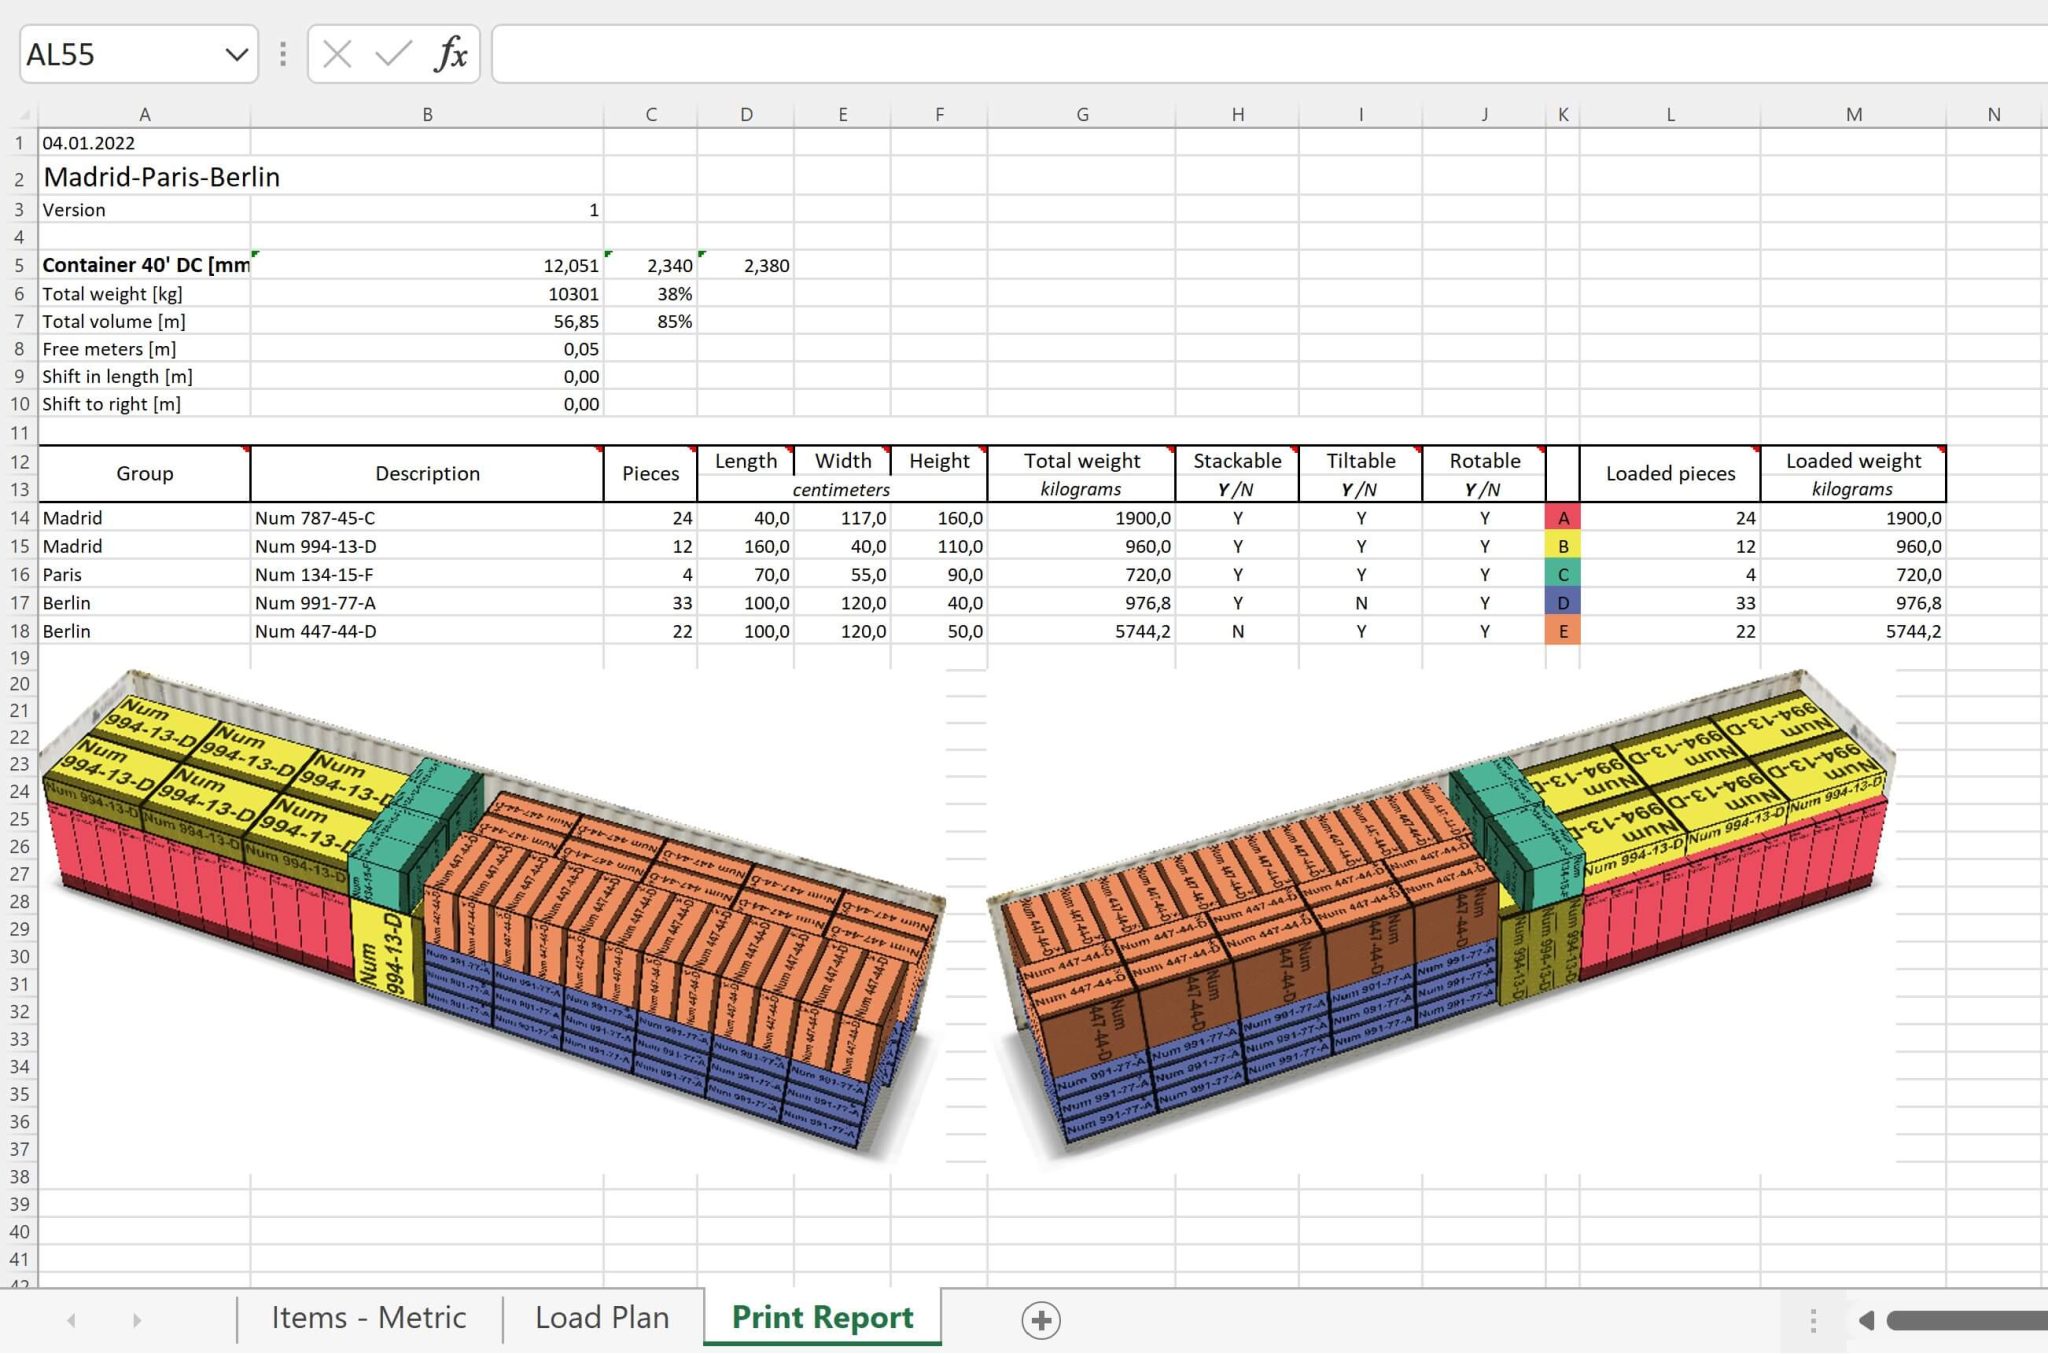Screen dimensions: 2048x1354
Task: Select the Print Report tab
Action: [x=820, y=1317]
